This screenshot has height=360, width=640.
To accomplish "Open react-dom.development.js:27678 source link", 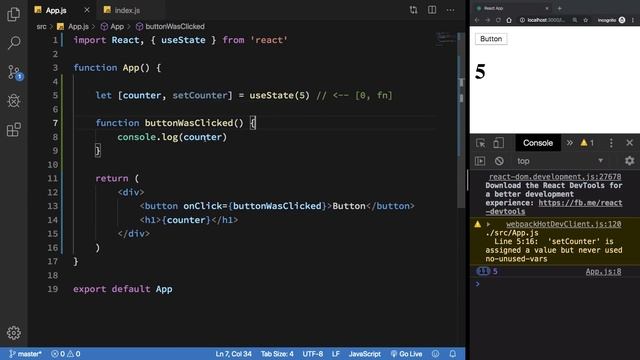I will tap(555, 177).
